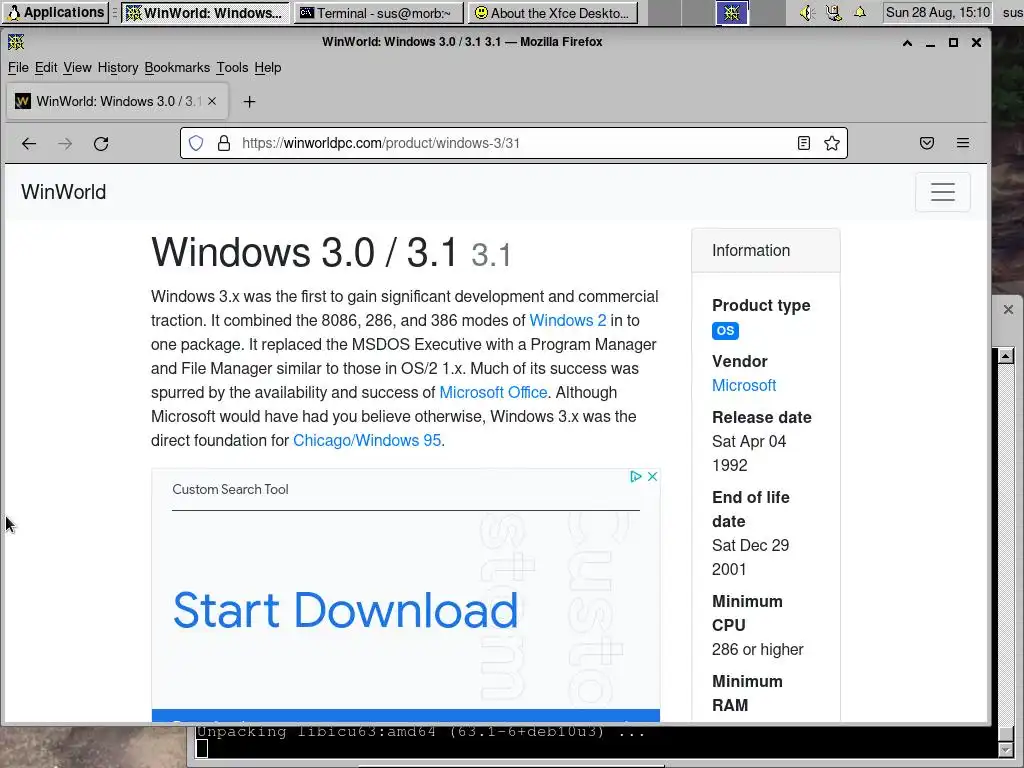Switch to About the Xfce Desktop window
This screenshot has height=768, width=1024.
(553, 12)
